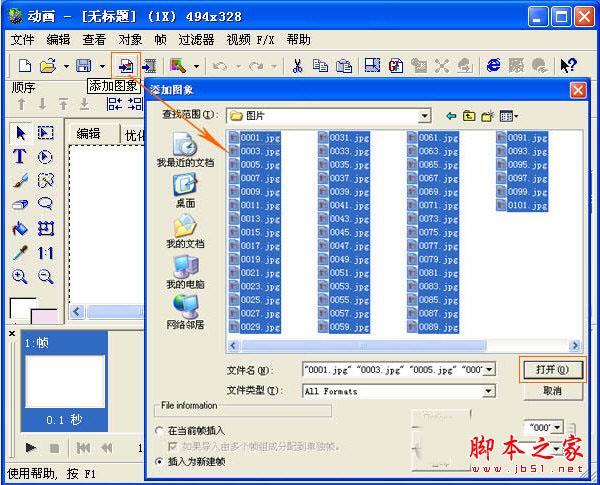
Task: Select the insert as new frame option
Action: pos(159,462)
